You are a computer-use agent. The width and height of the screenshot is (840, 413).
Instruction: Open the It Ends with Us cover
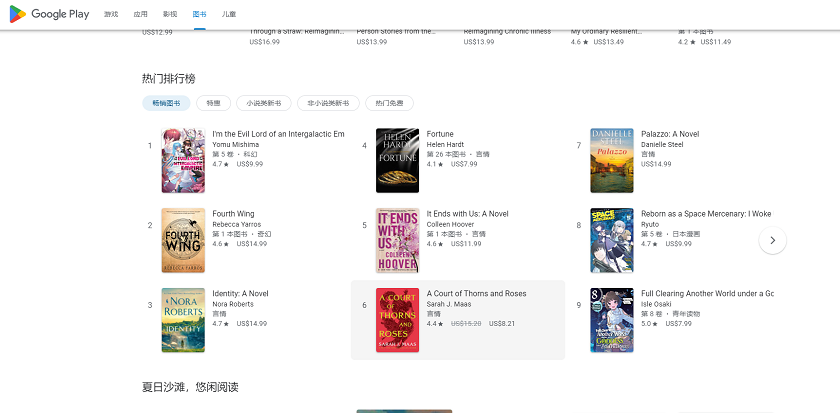[x=398, y=241]
